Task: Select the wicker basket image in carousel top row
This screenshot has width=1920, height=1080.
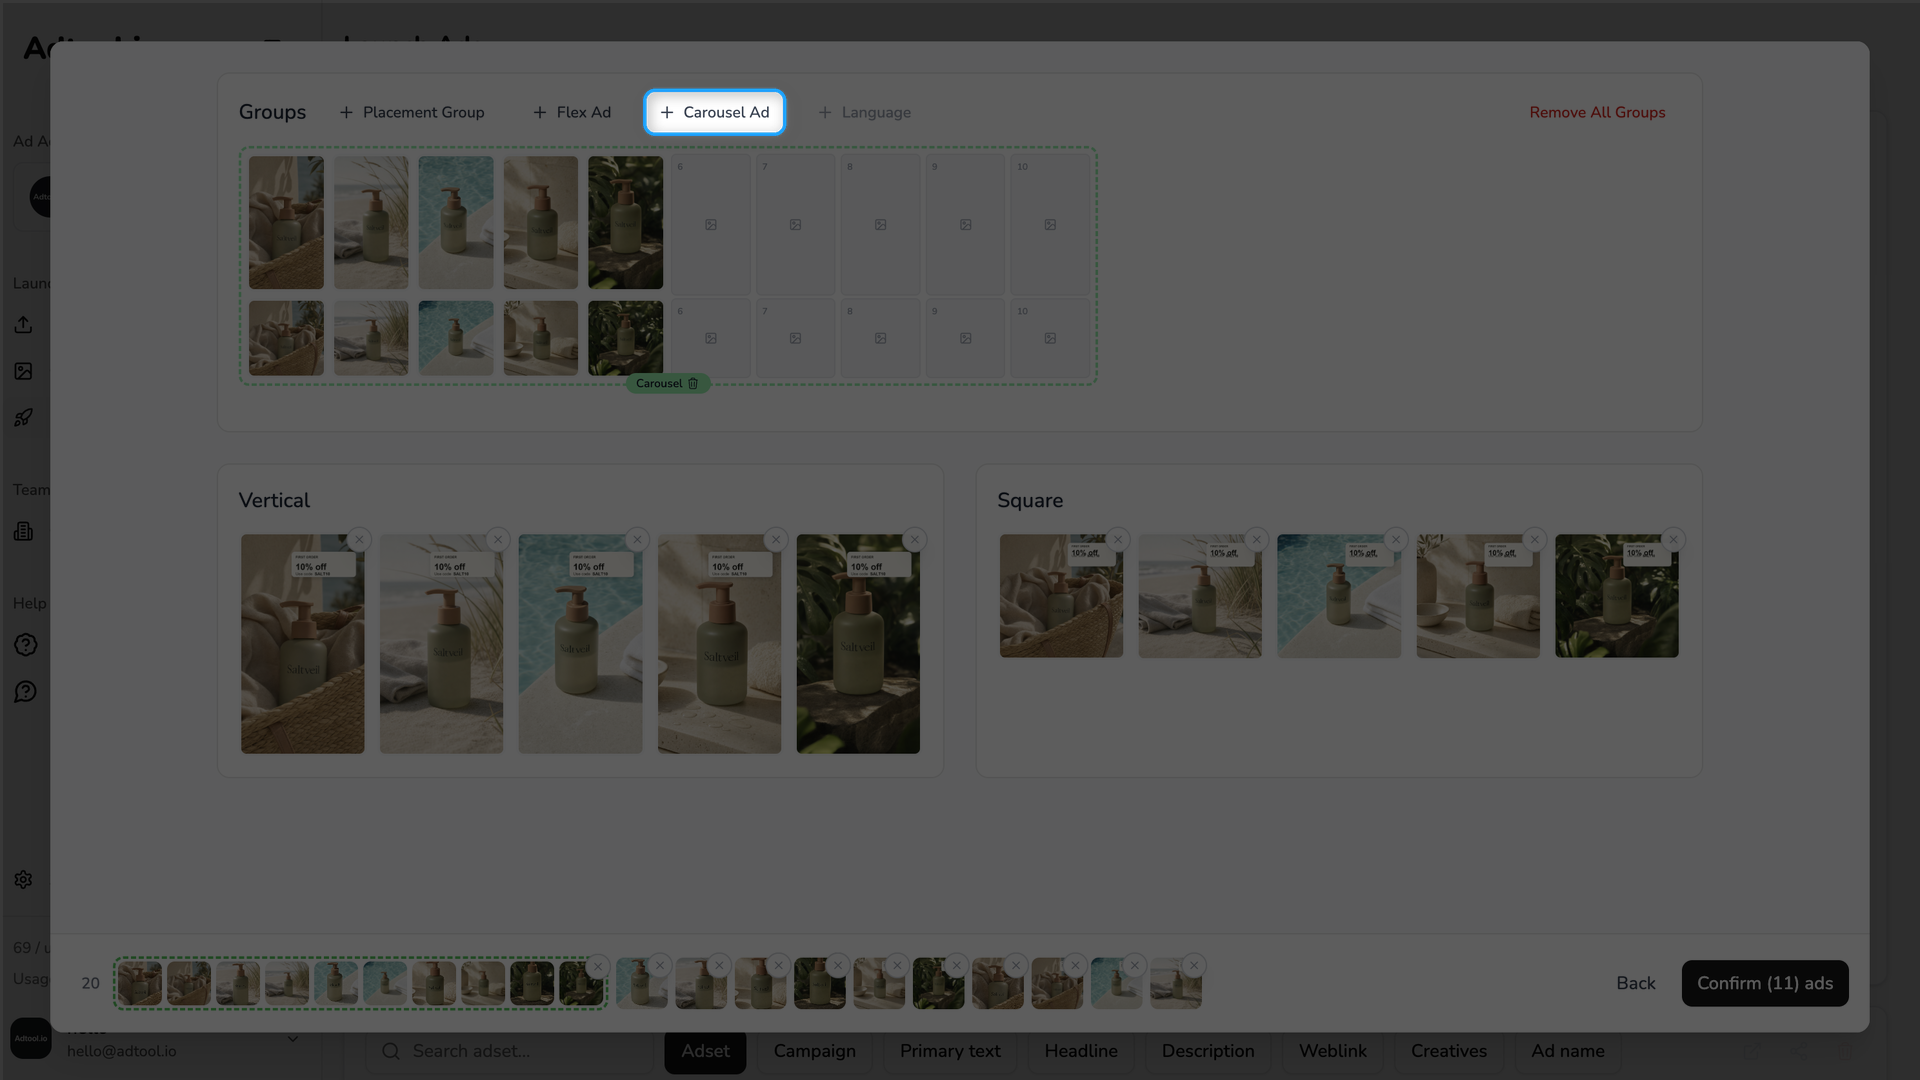Action: 286,222
